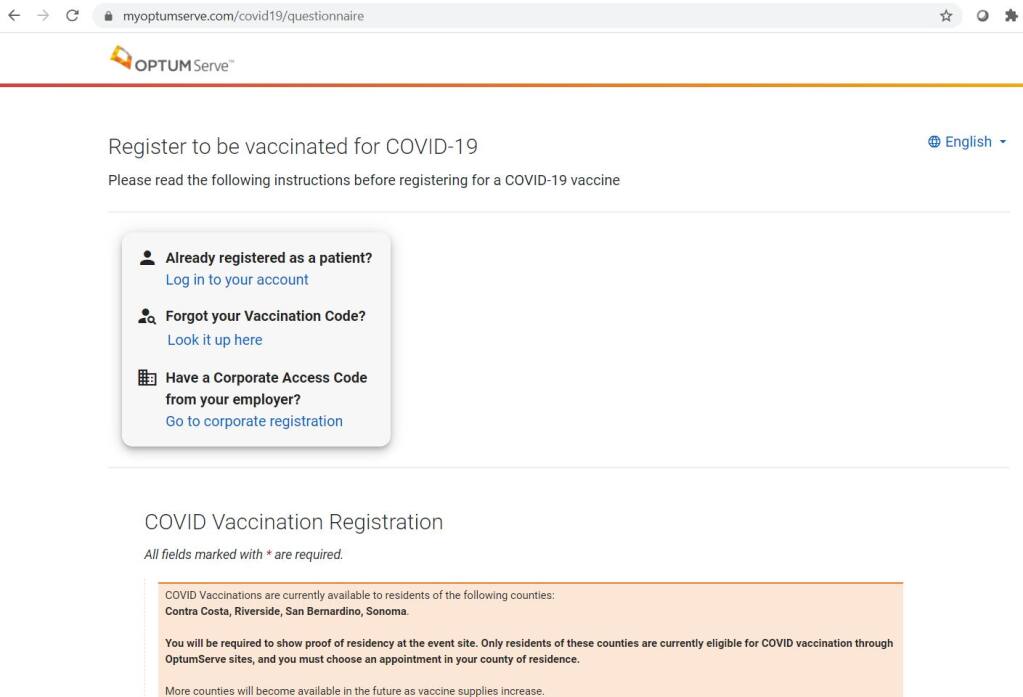Click the circular extension icon beside the star
Screen dimensions: 1023x697
[982, 16]
